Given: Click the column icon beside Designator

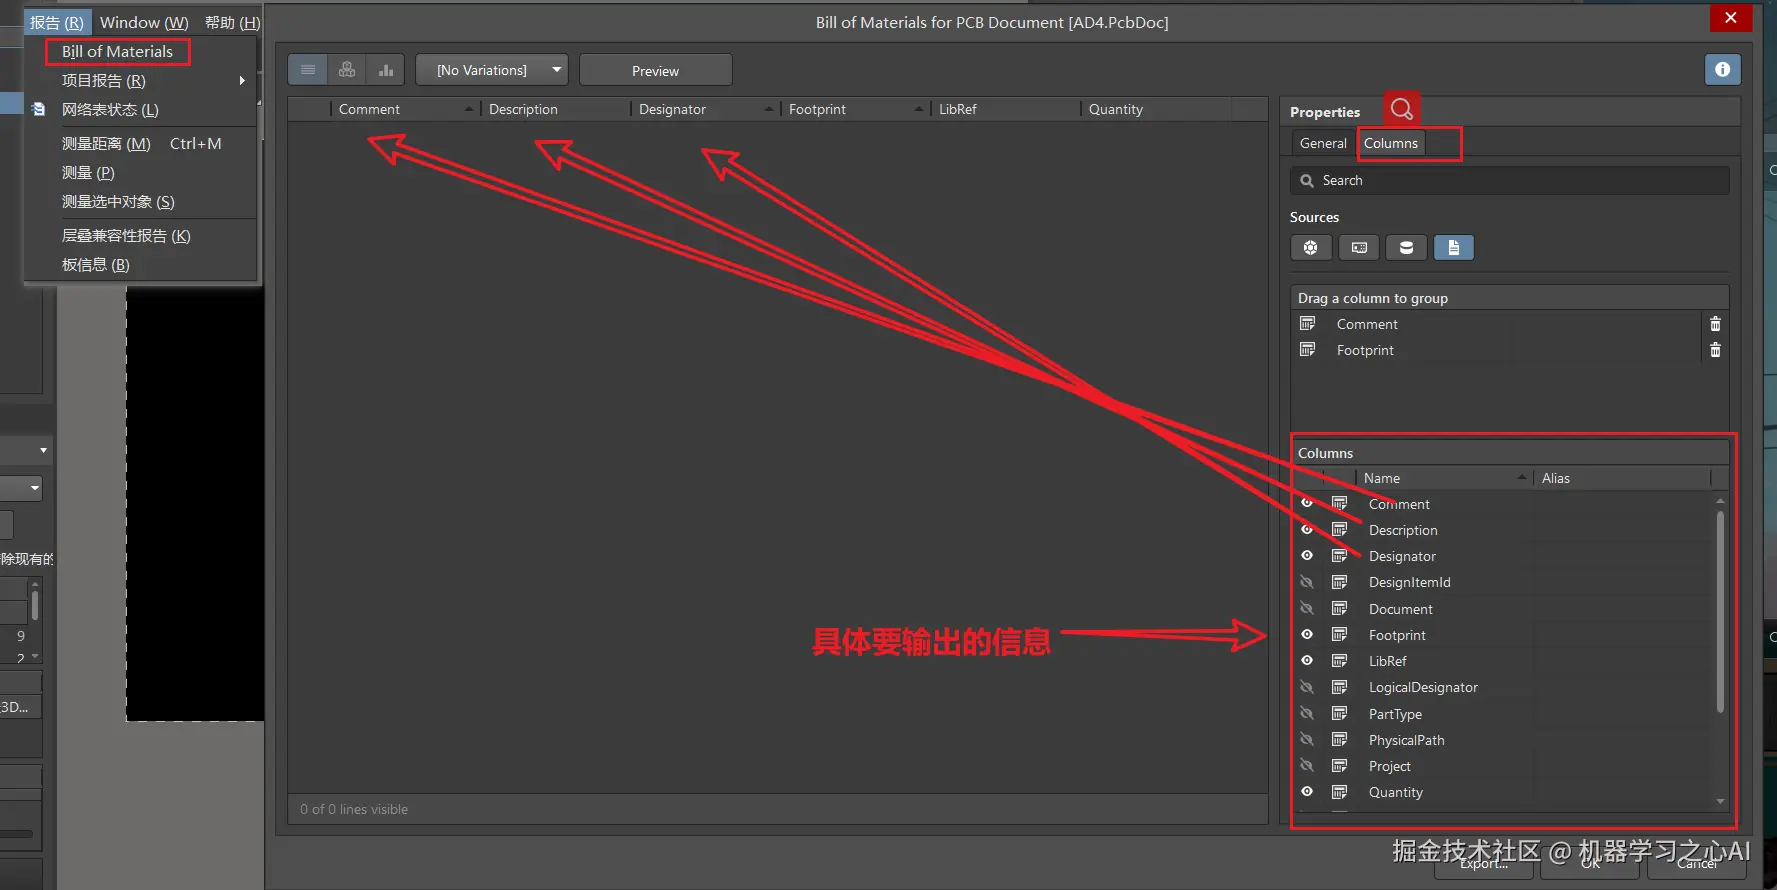Looking at the screenshot, I should pyautogui.click(x=1339, y=555).
